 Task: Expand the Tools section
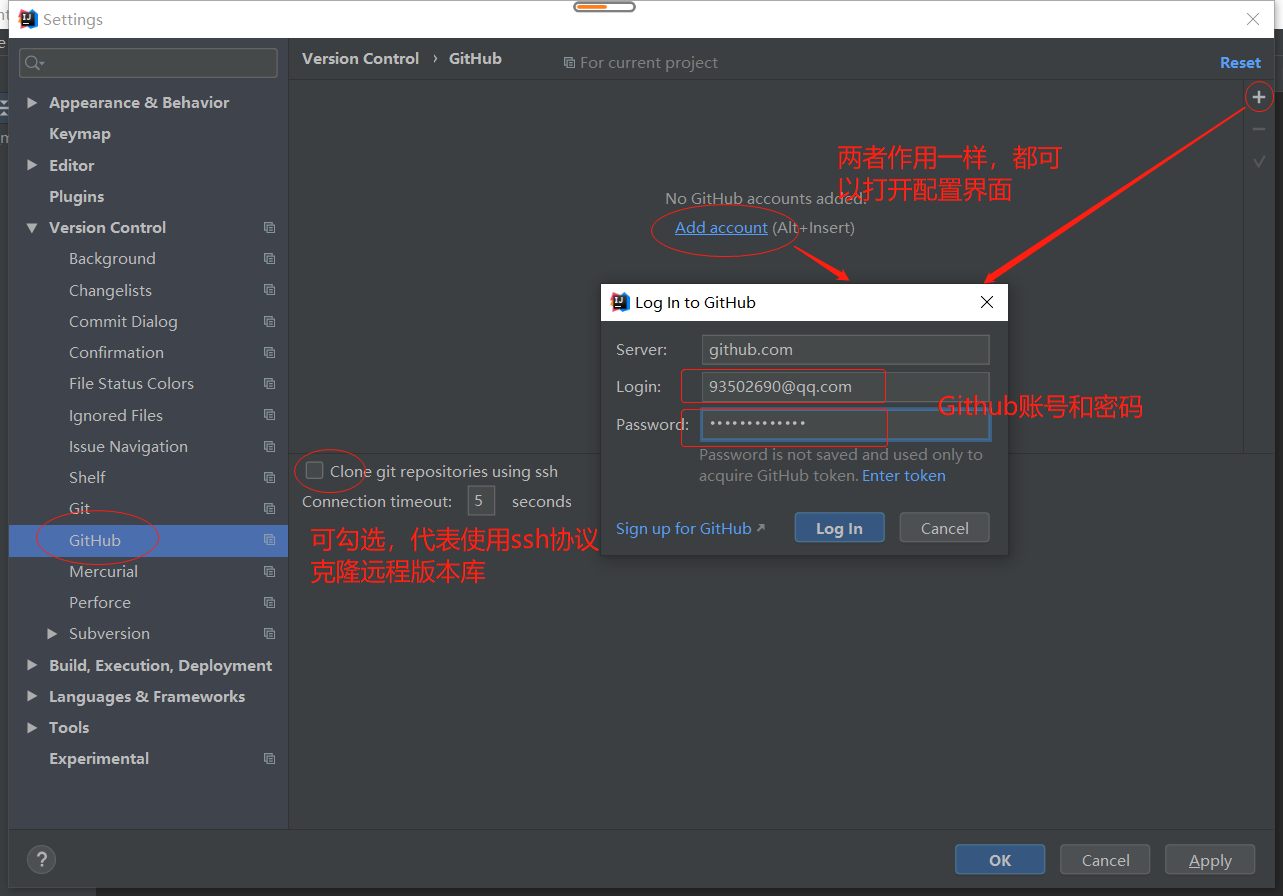[x=32, y=727]
